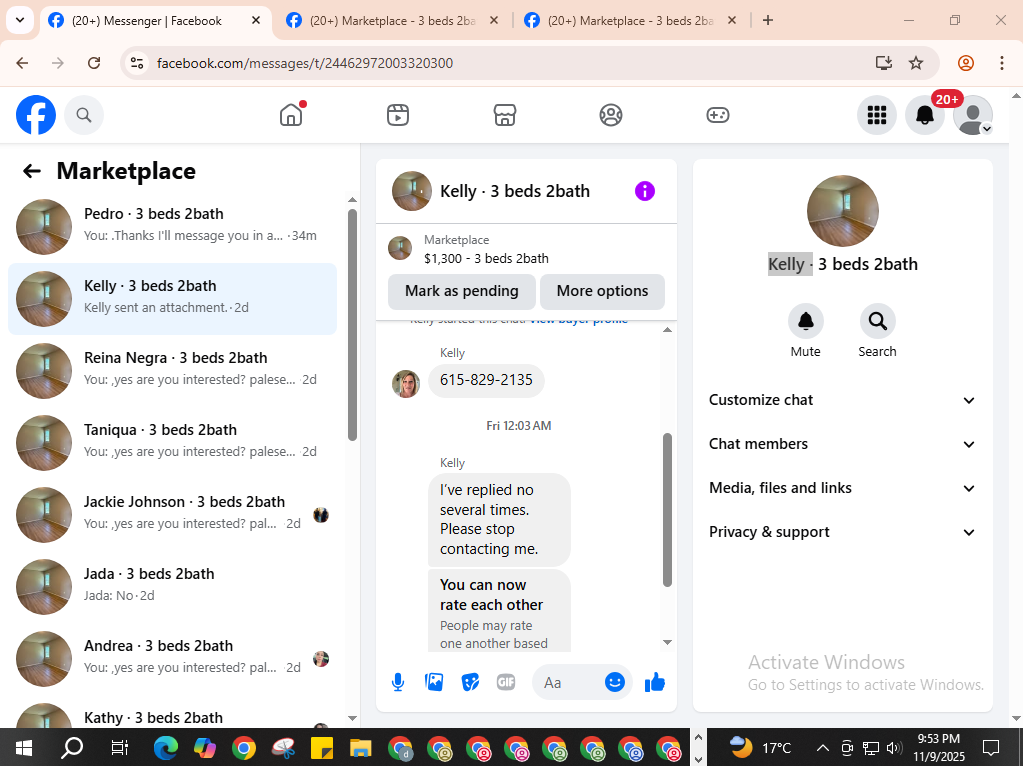
Task: Click the back arrow beside Marketplace
Action: [31, 171]
